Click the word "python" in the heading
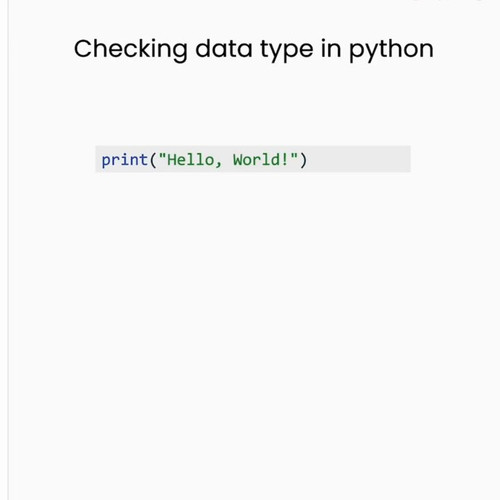Image resolution: width=500 pixels, height=500 pixels. click(391, 50)
